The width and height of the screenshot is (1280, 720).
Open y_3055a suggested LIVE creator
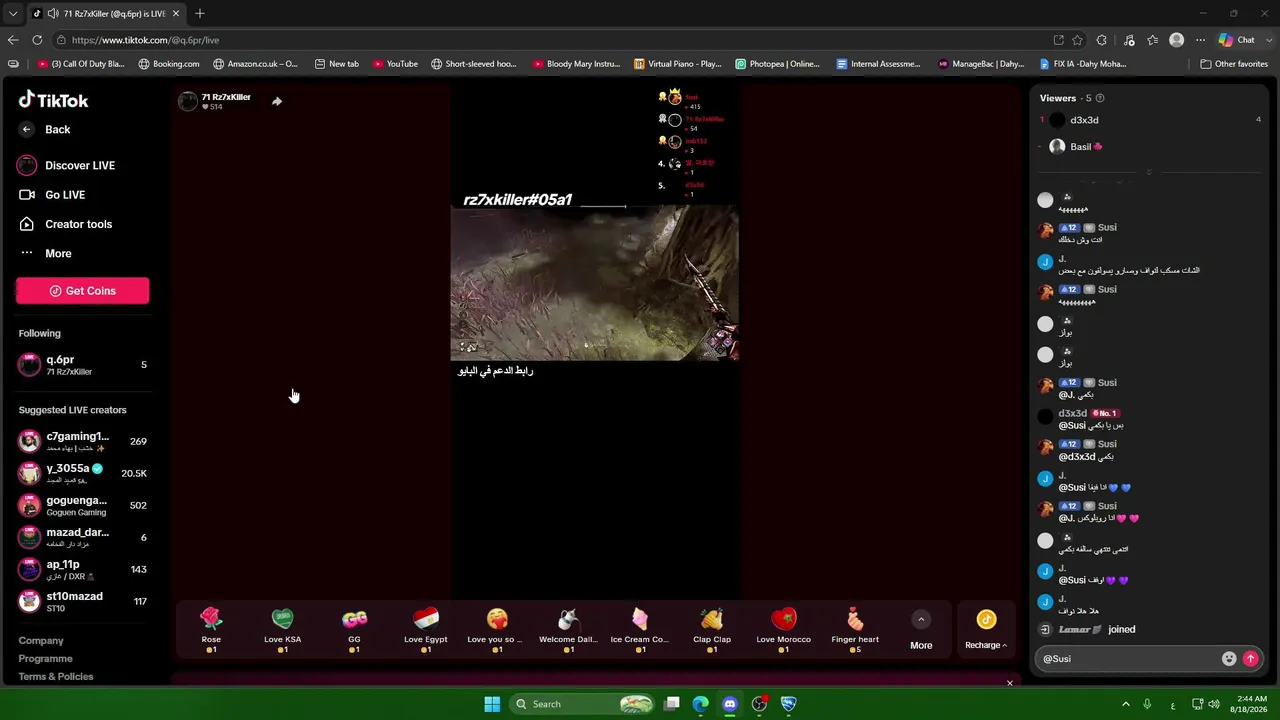[x=83, y=473]
